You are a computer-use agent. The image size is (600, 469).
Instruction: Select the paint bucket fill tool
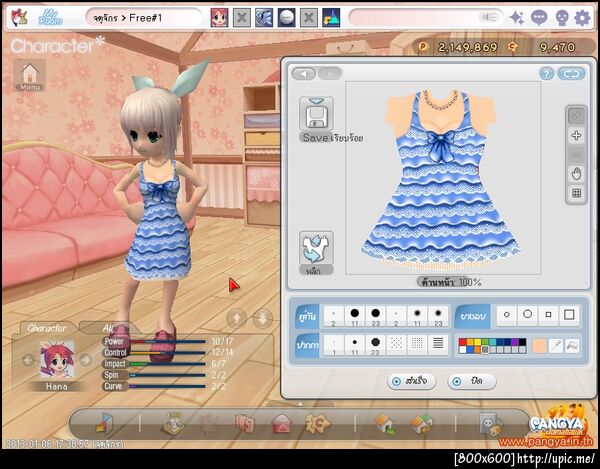point(572,346)
